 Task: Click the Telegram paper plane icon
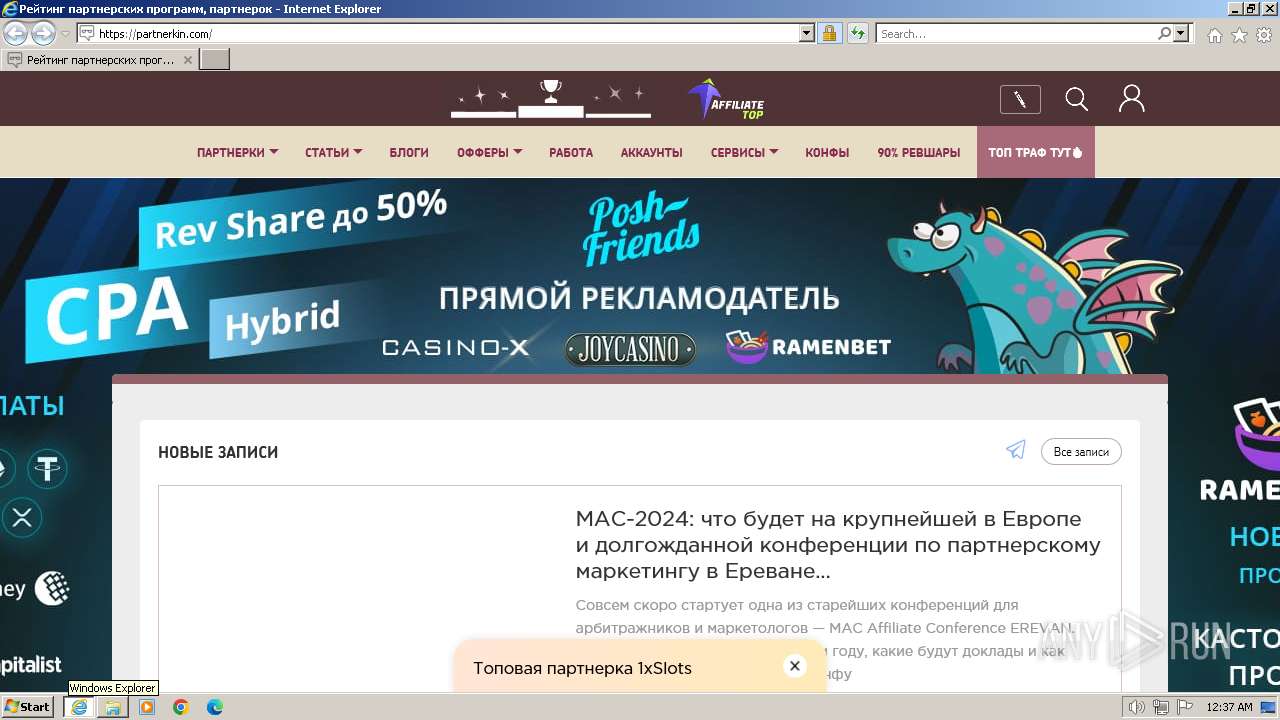(1016, 450)
